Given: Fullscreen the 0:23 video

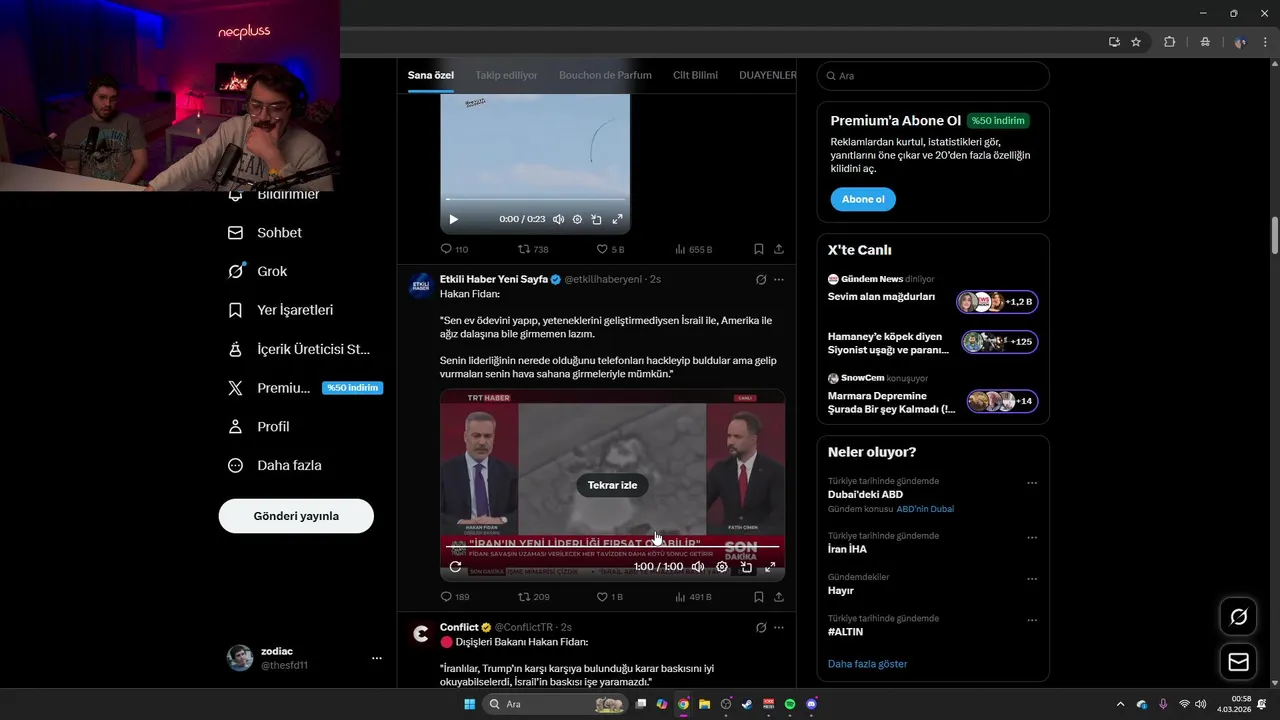Looking at the screenshot, I should pos(617,219).
